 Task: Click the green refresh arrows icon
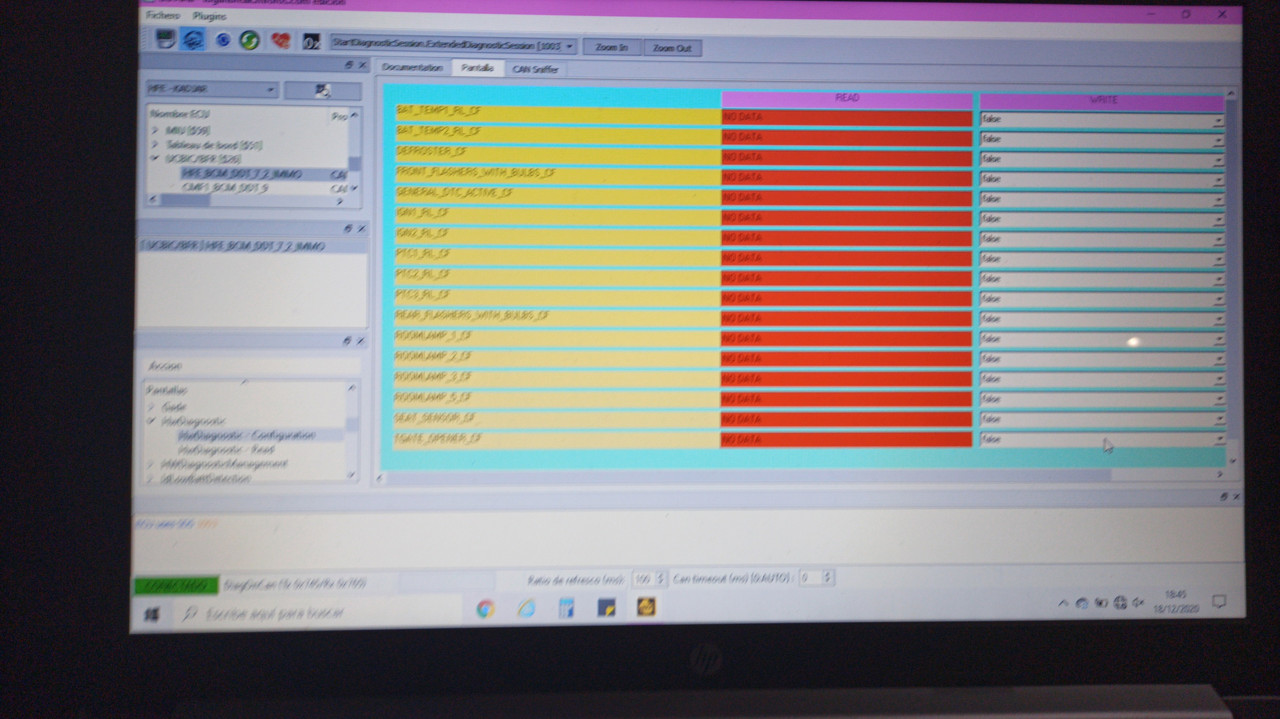250,41
